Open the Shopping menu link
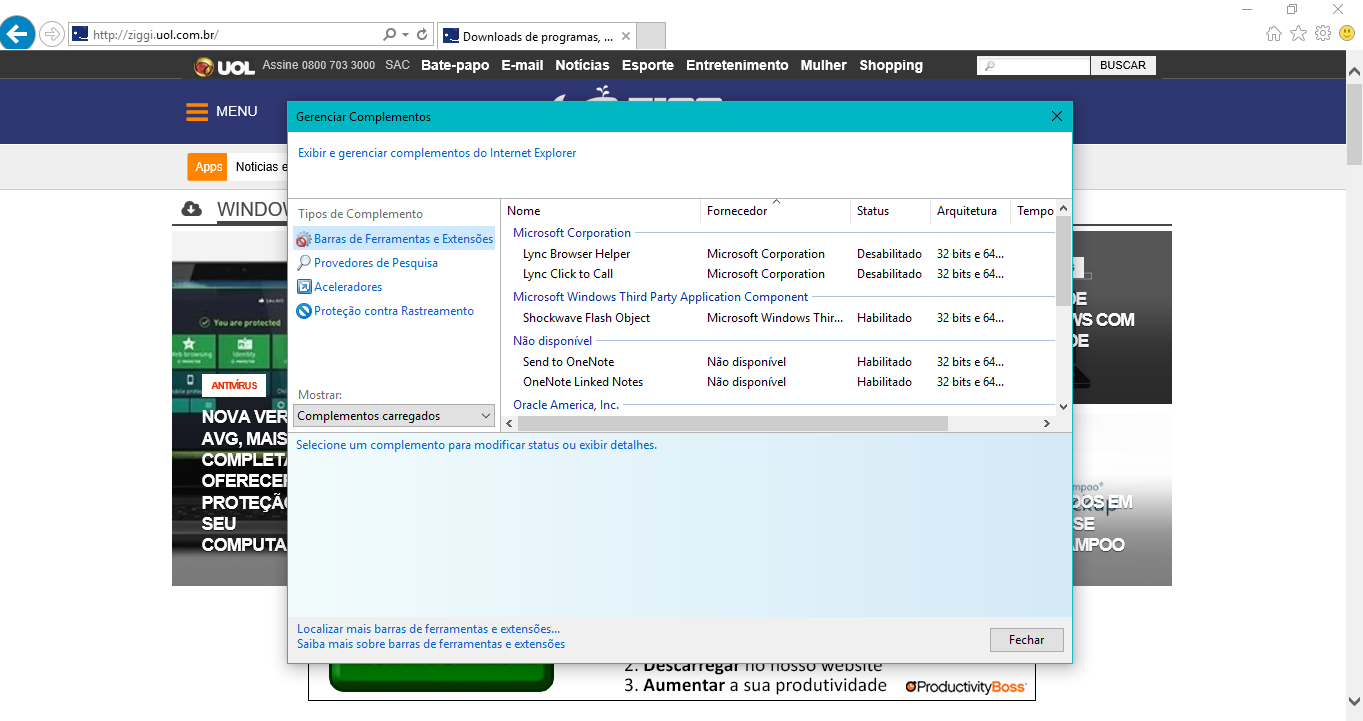 (x=891, y=65)
